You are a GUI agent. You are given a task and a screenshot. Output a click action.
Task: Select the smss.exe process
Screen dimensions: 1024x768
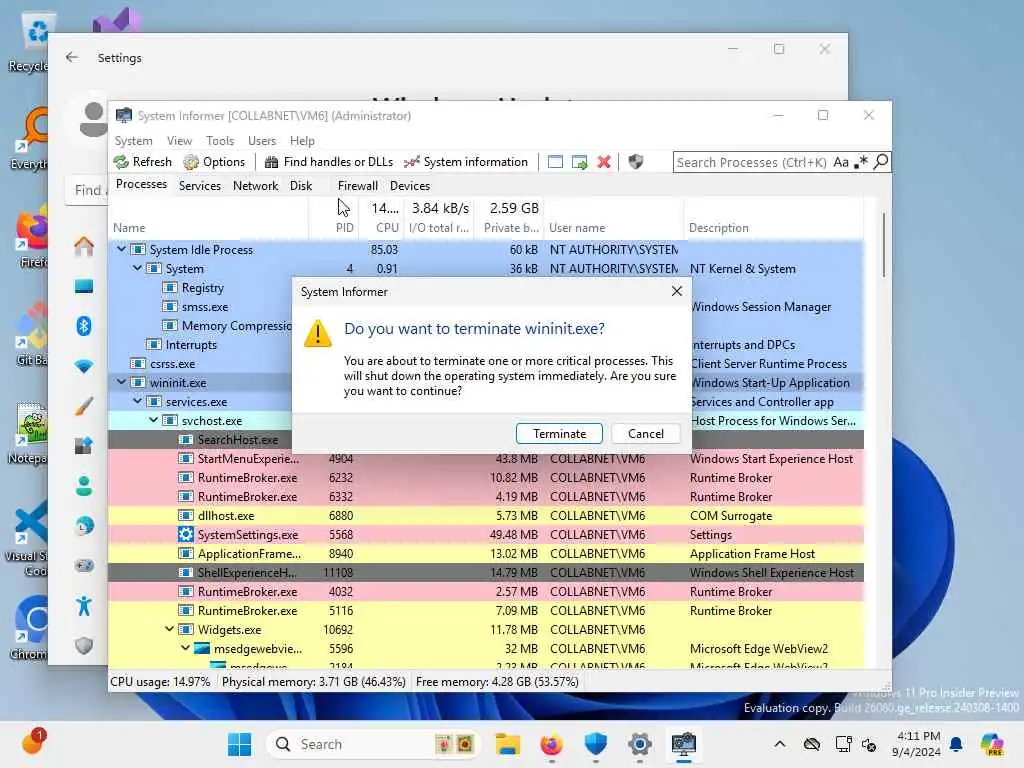click(205, 306)
